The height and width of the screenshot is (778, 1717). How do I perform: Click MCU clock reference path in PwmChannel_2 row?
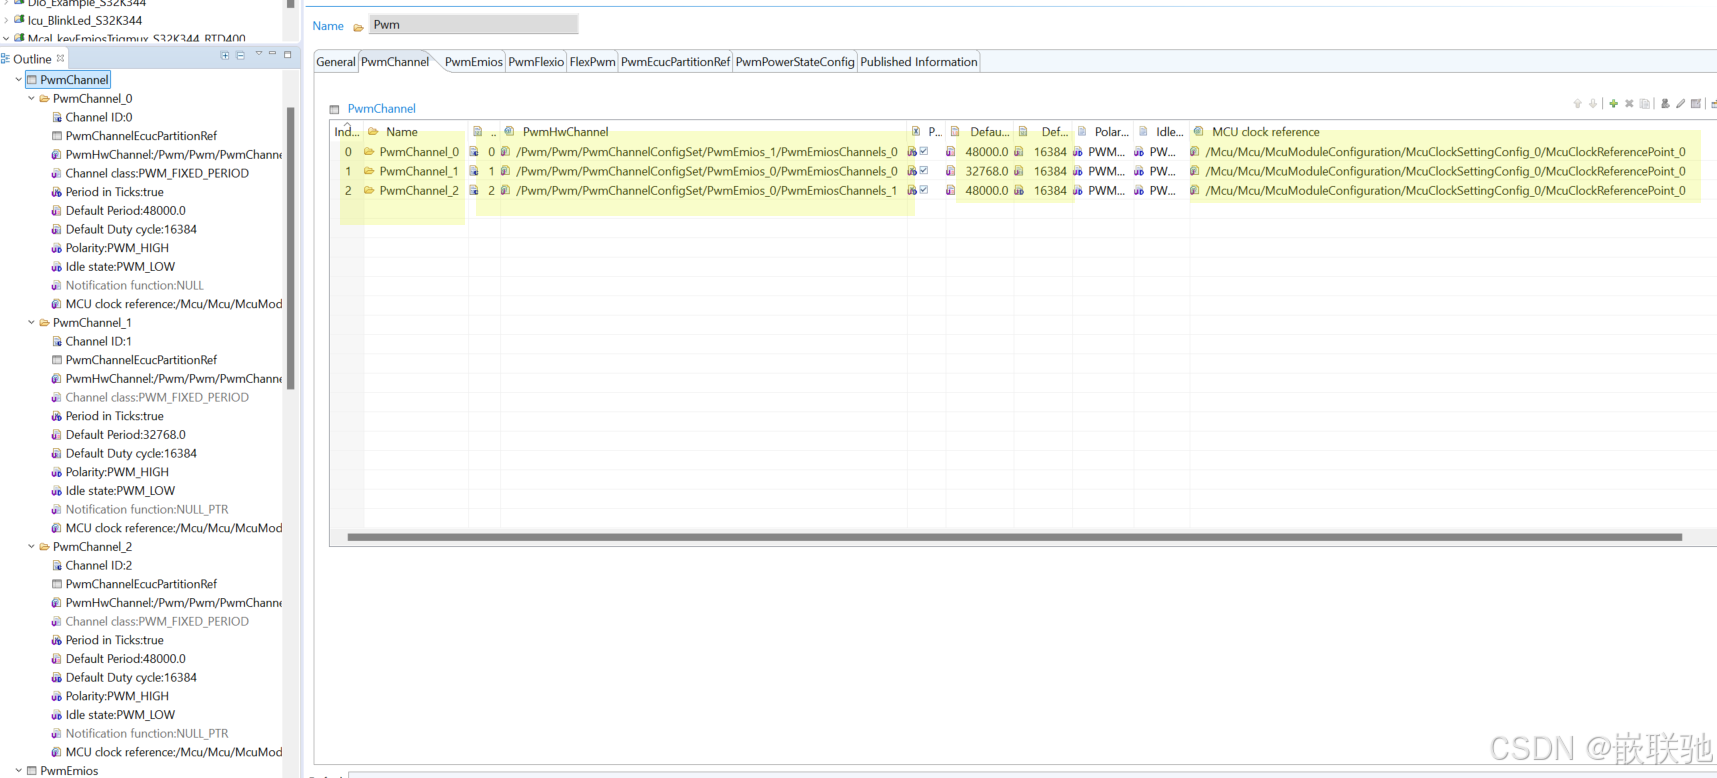point(1446,190)
